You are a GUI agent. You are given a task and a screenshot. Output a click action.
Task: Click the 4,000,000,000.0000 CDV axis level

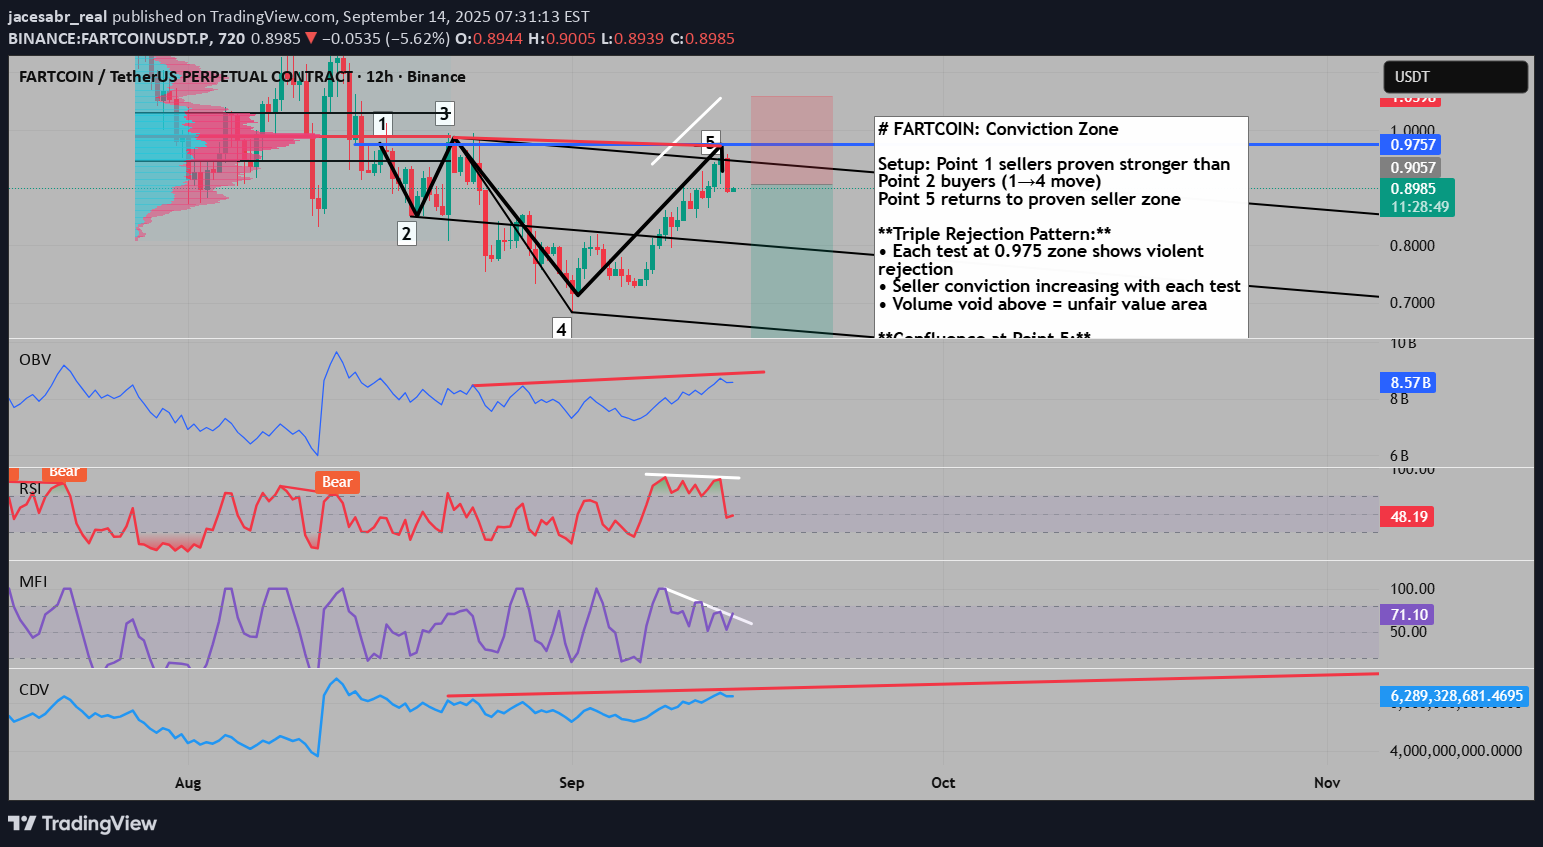coord(1456,751)
